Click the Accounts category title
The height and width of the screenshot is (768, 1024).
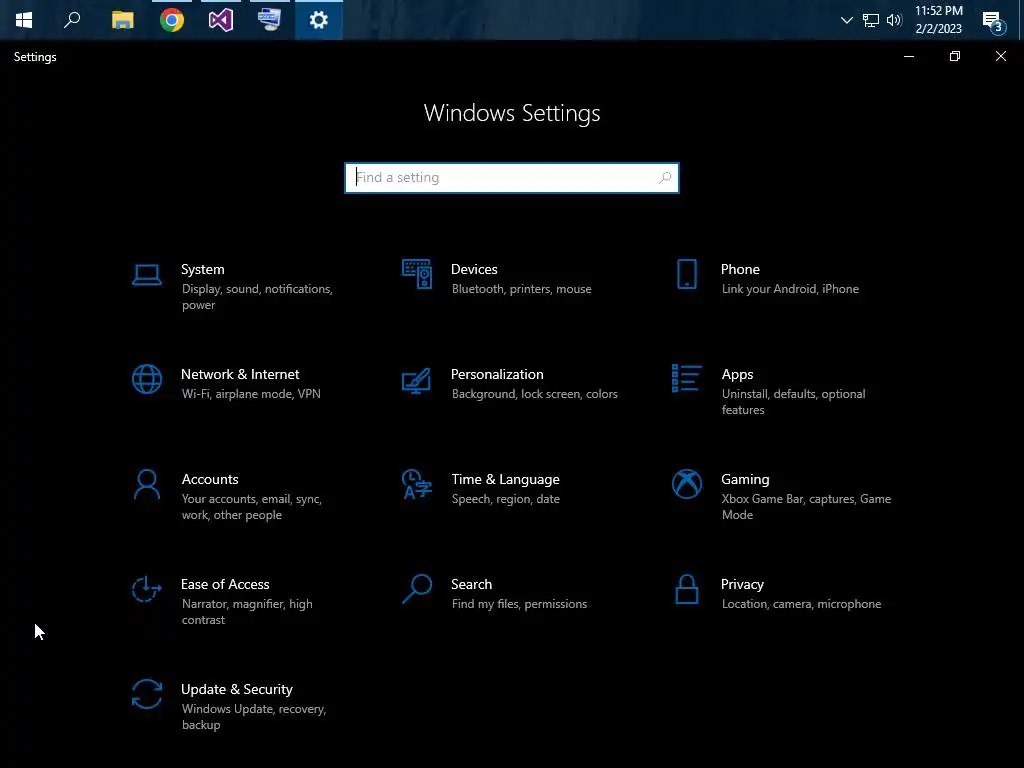[210, 479]
